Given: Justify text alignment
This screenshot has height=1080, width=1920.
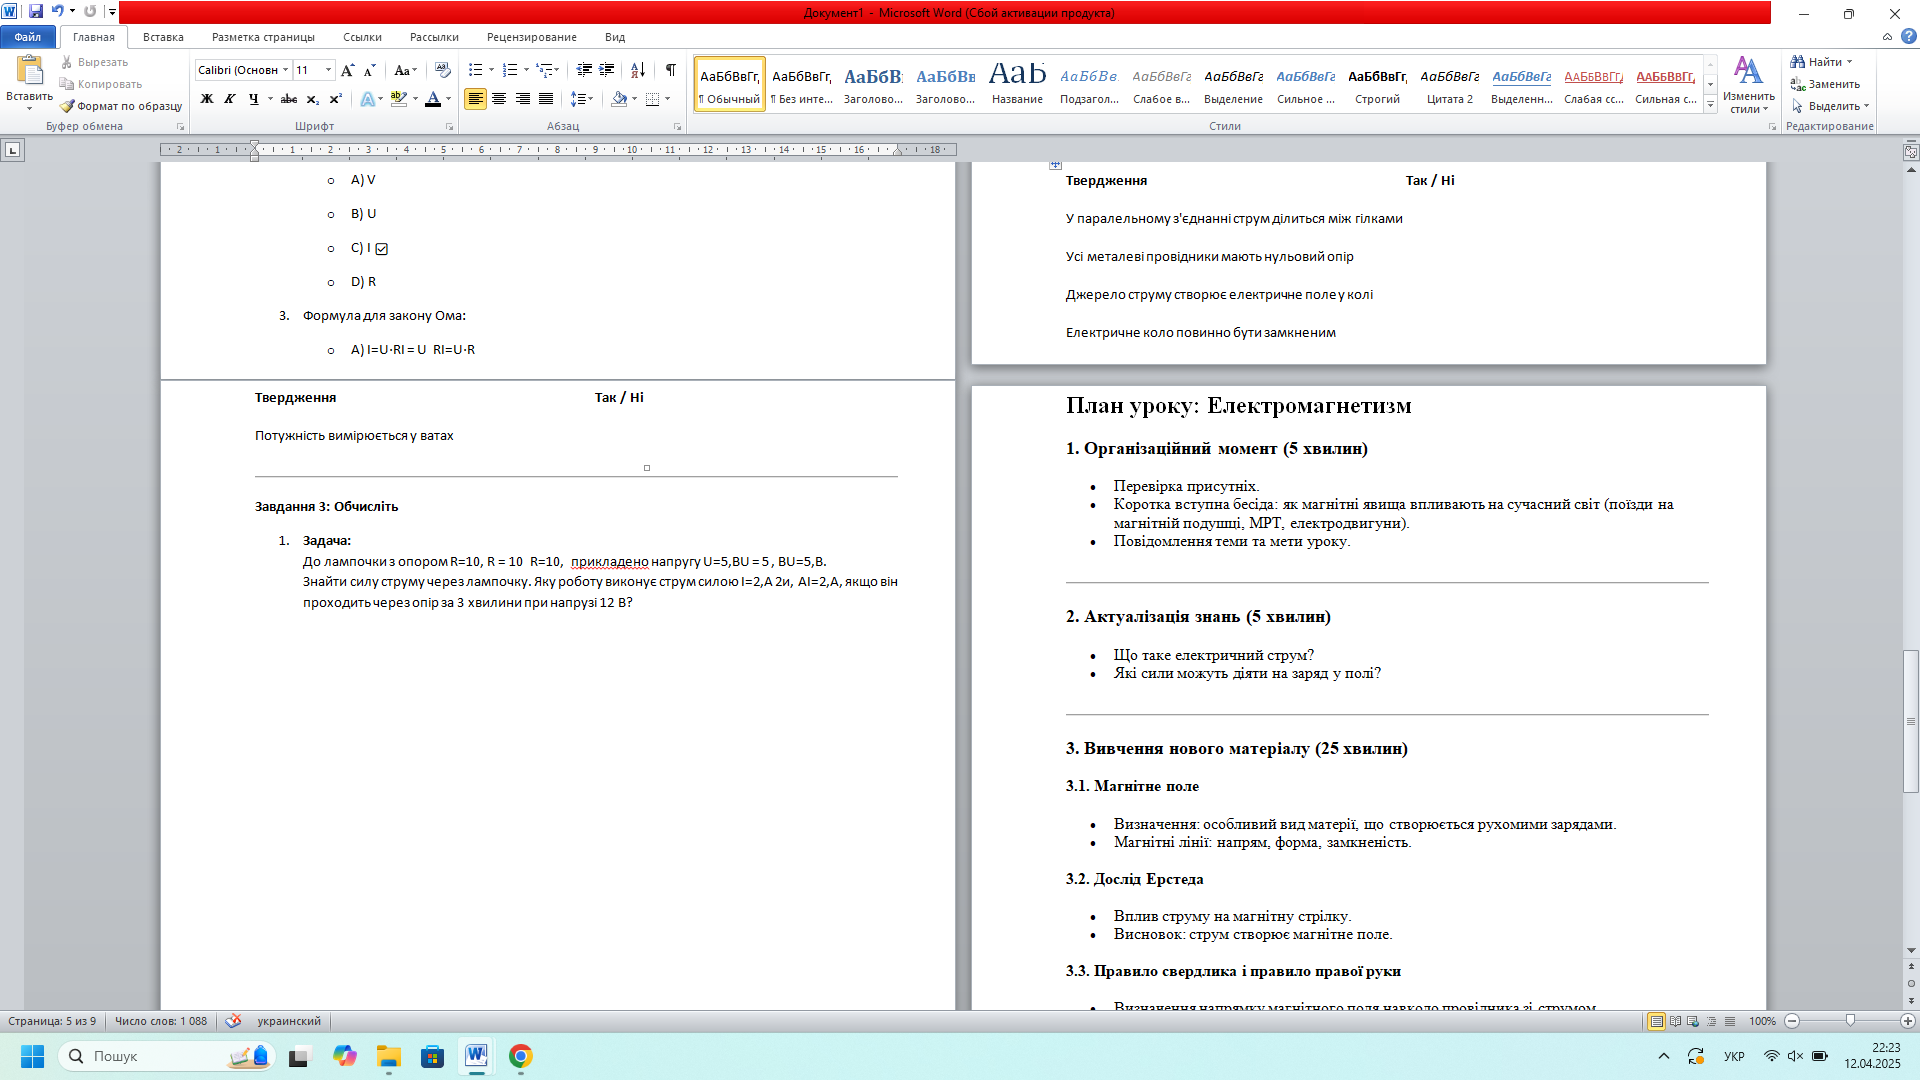Looking at the screenshot, I should [x=546, y=99].
